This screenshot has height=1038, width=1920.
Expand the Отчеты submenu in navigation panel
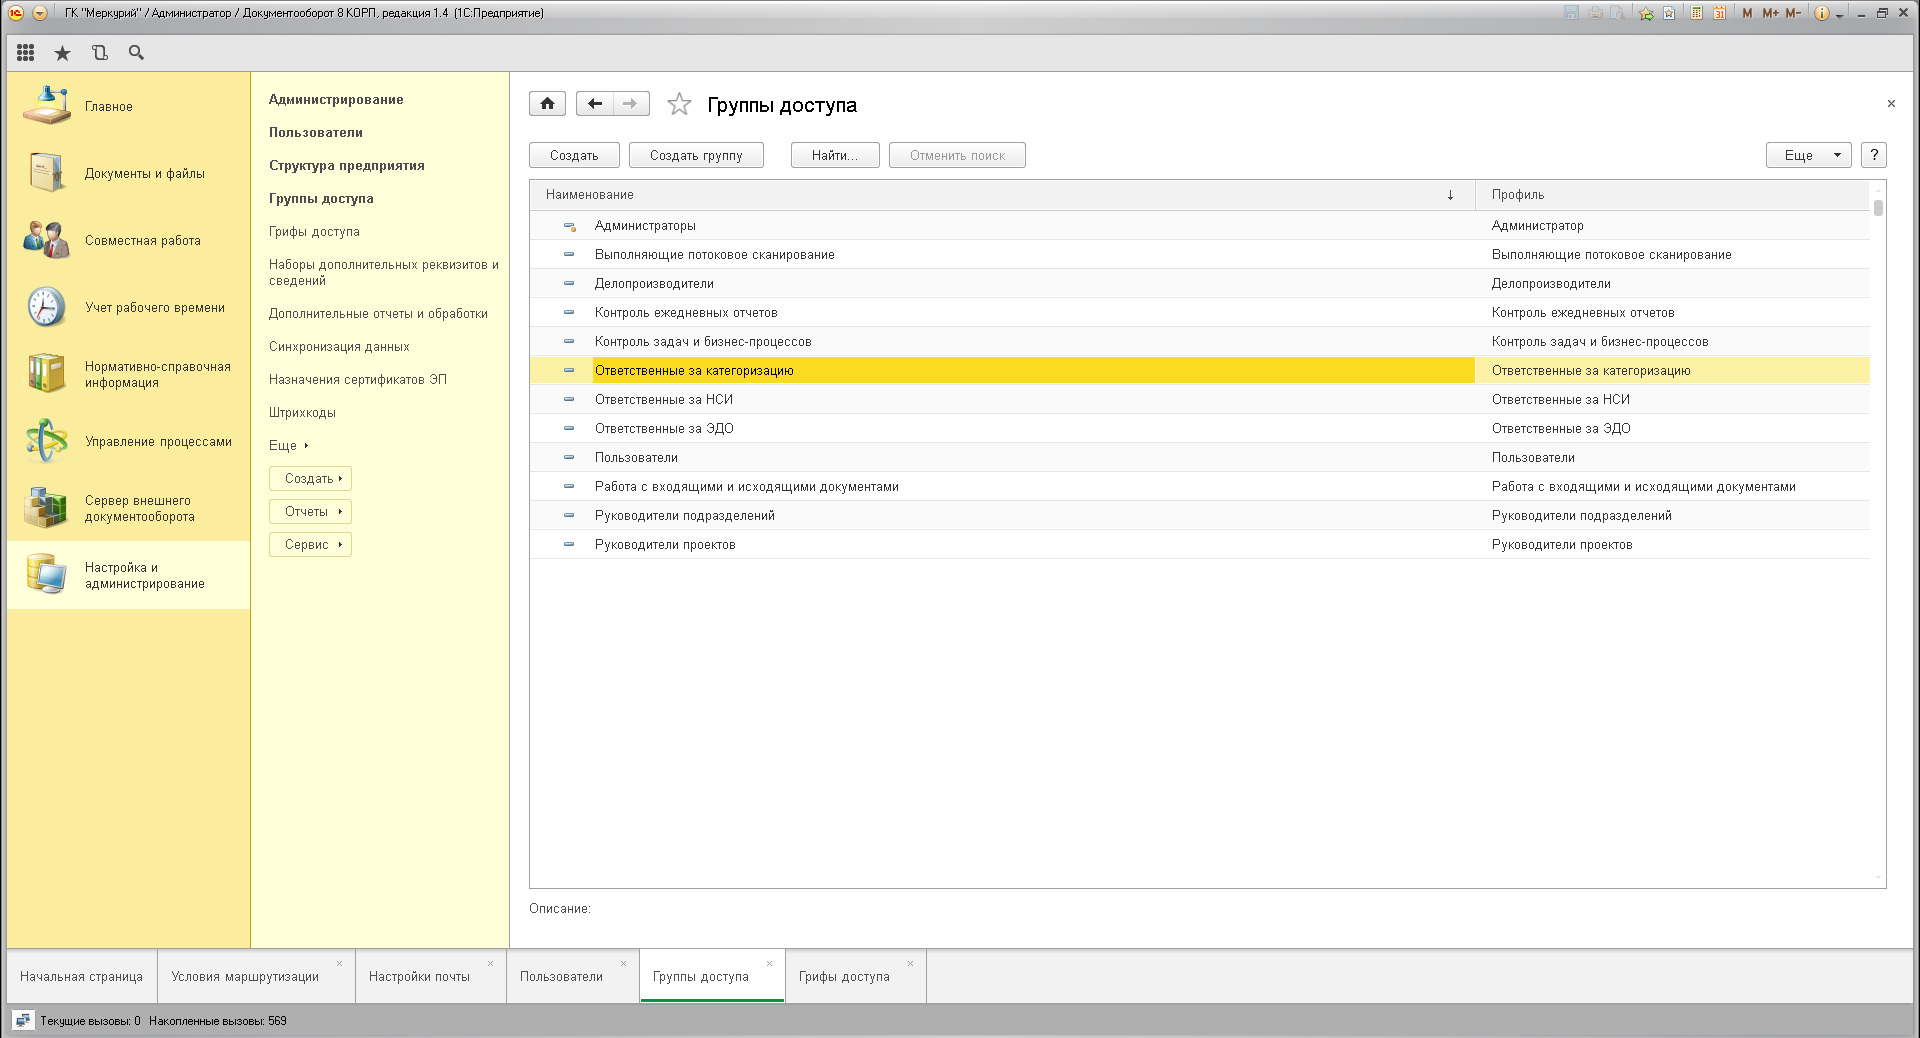(310, 511)
